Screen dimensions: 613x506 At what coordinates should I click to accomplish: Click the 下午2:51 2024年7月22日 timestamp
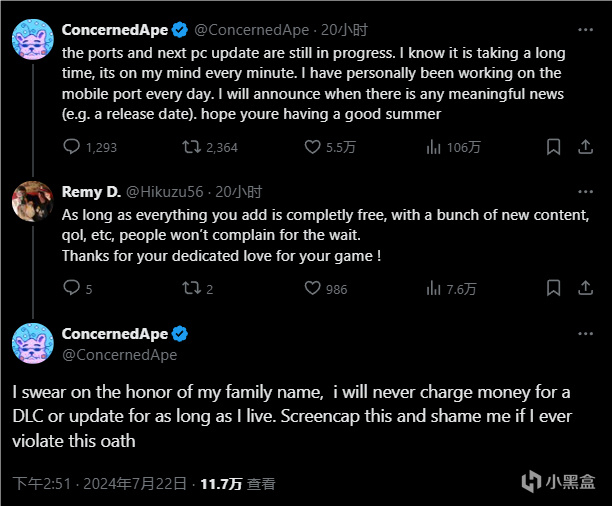(98, 484)
